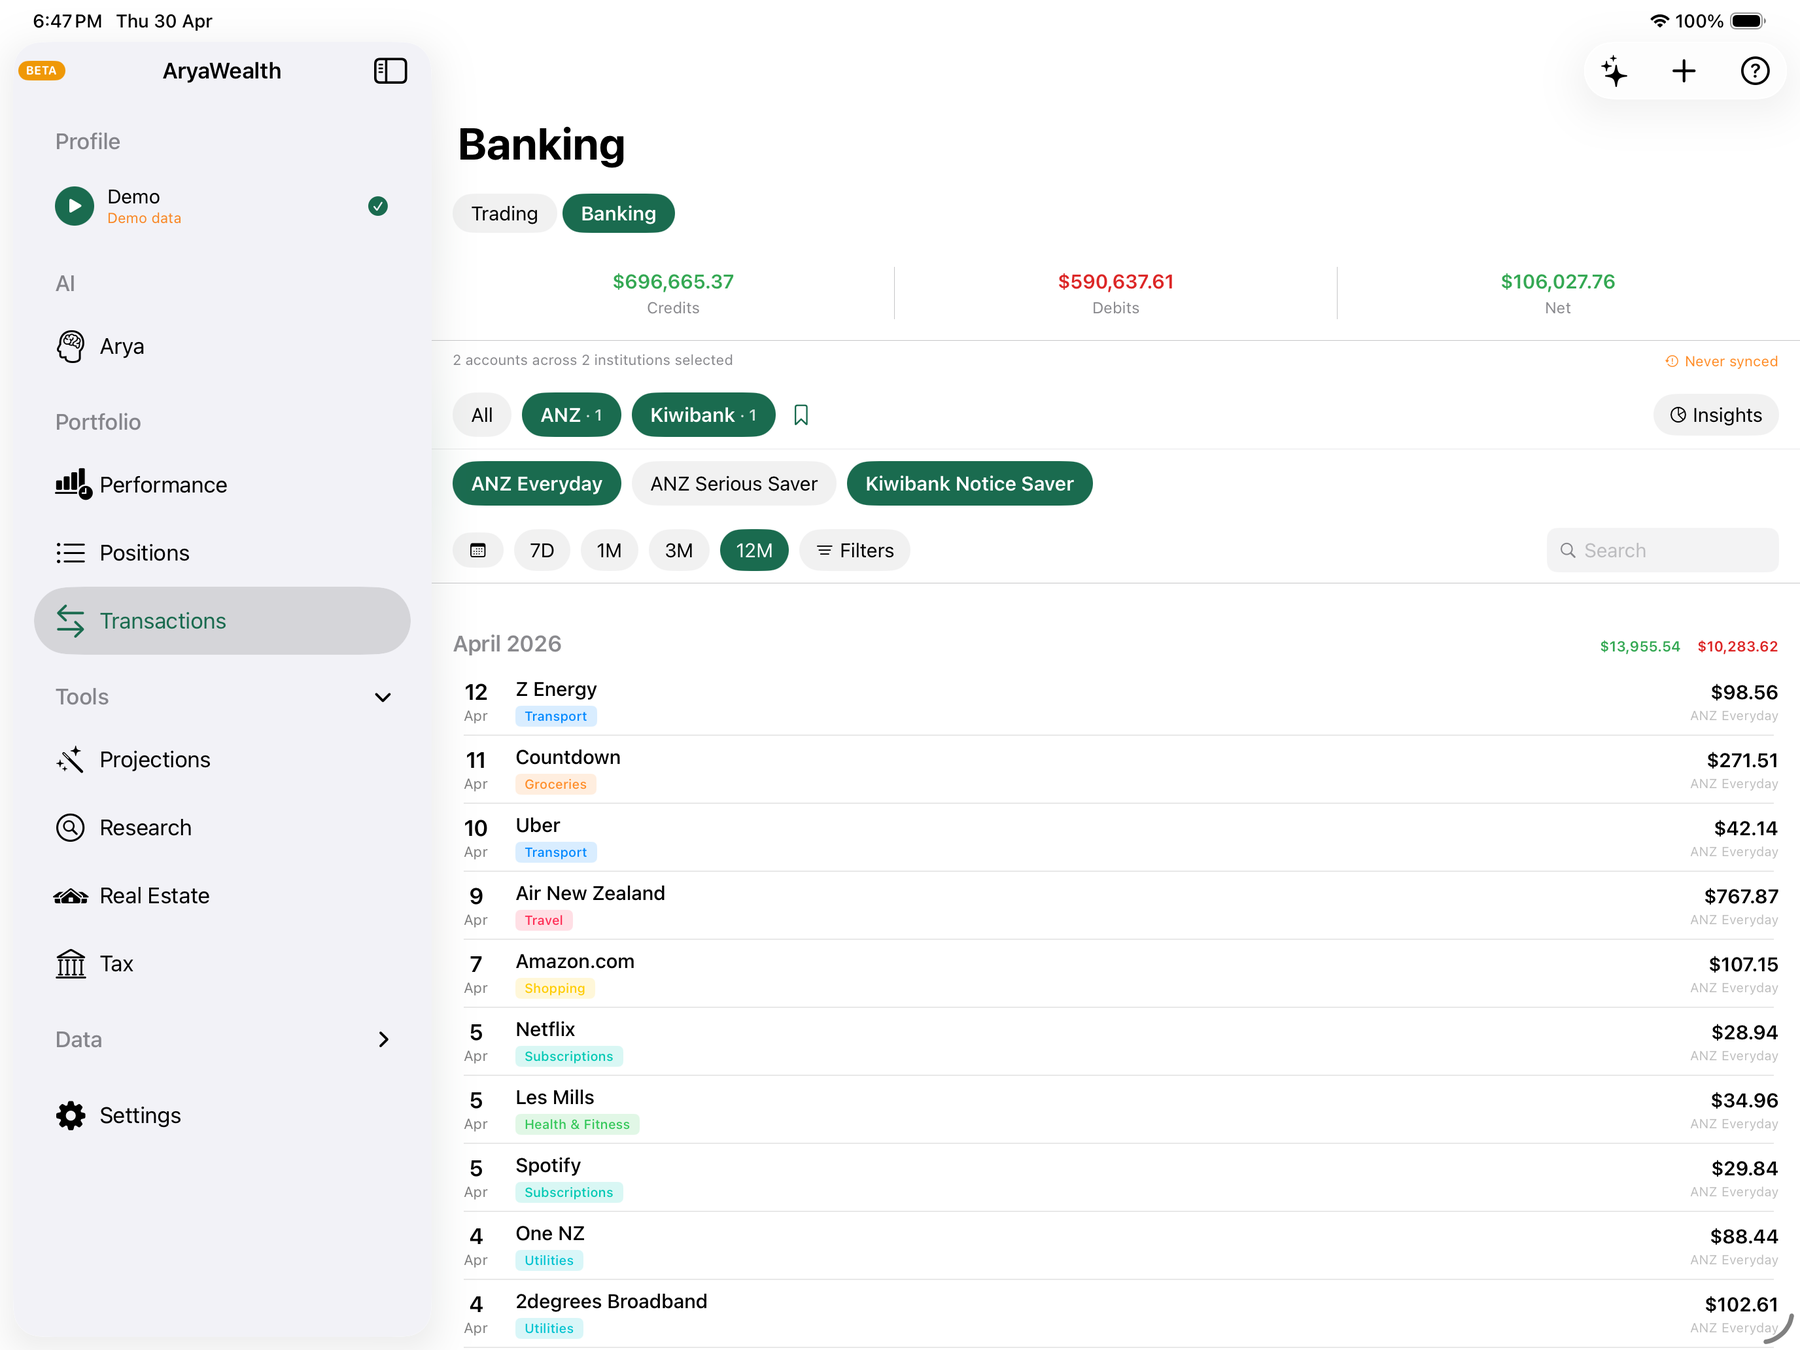Image resolution: width=1800 pixels, height=1350 pixels.
Task: Open Tax in the sidebar
Action: (222, 964)
